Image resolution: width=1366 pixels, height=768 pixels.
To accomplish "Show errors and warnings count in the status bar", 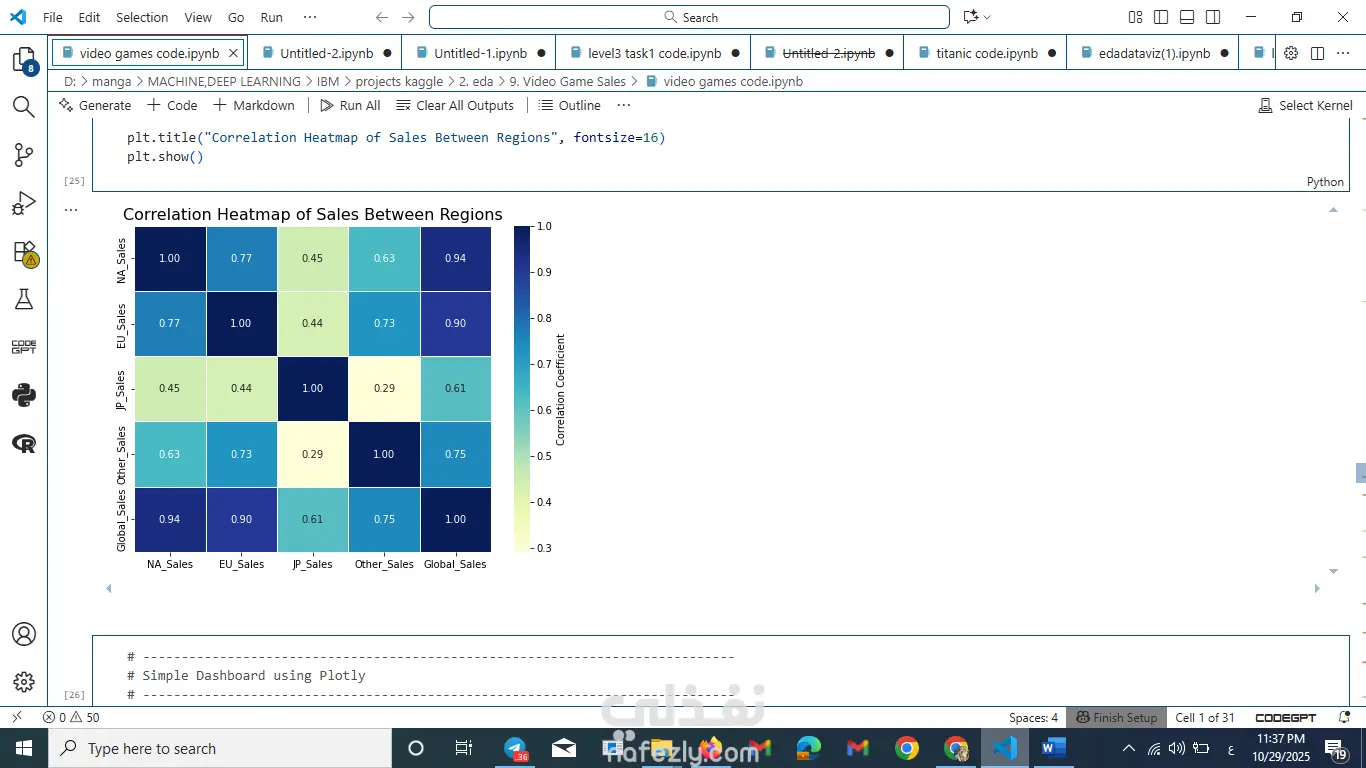I will tap(71, 717).
